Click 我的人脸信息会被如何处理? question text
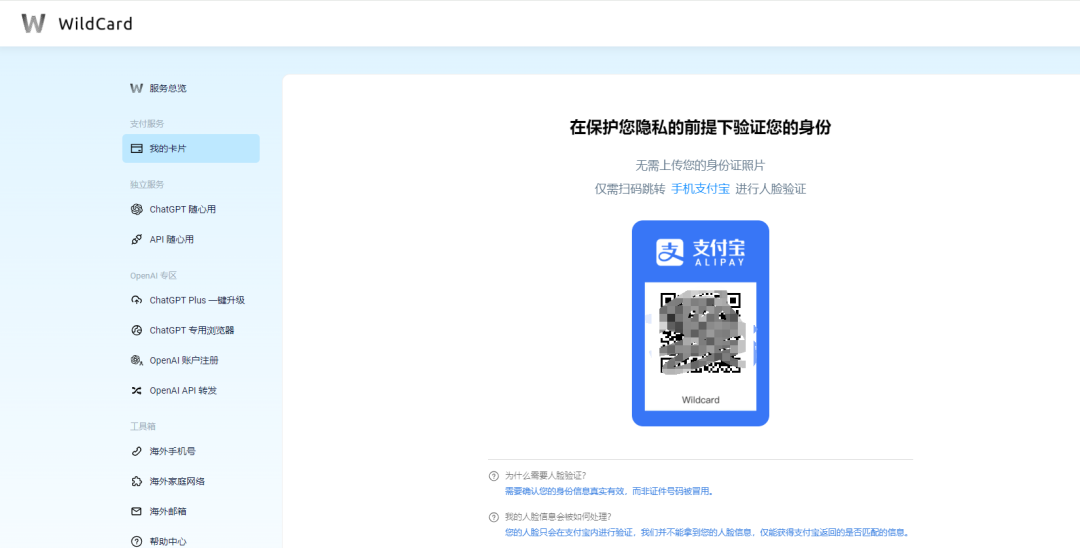 pyautogui.click(x=558, y=517)
